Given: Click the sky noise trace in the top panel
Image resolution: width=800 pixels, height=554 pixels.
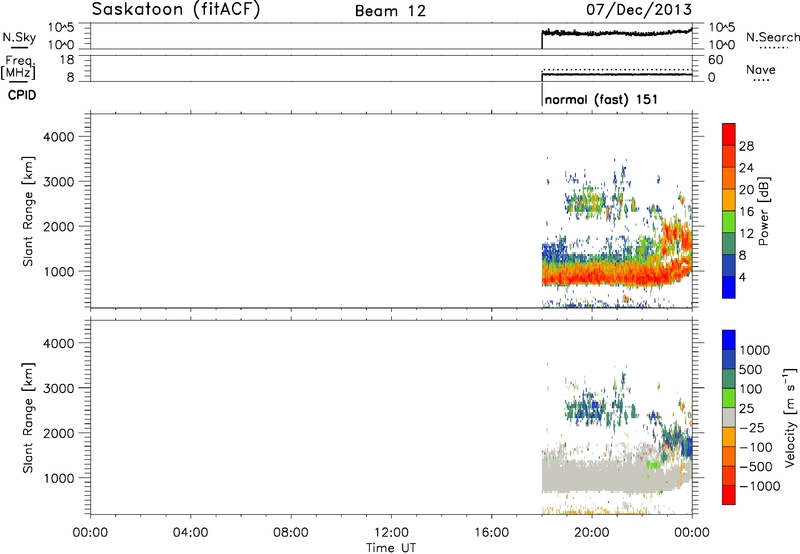Looking at the screenshot, I should (616, 33).
